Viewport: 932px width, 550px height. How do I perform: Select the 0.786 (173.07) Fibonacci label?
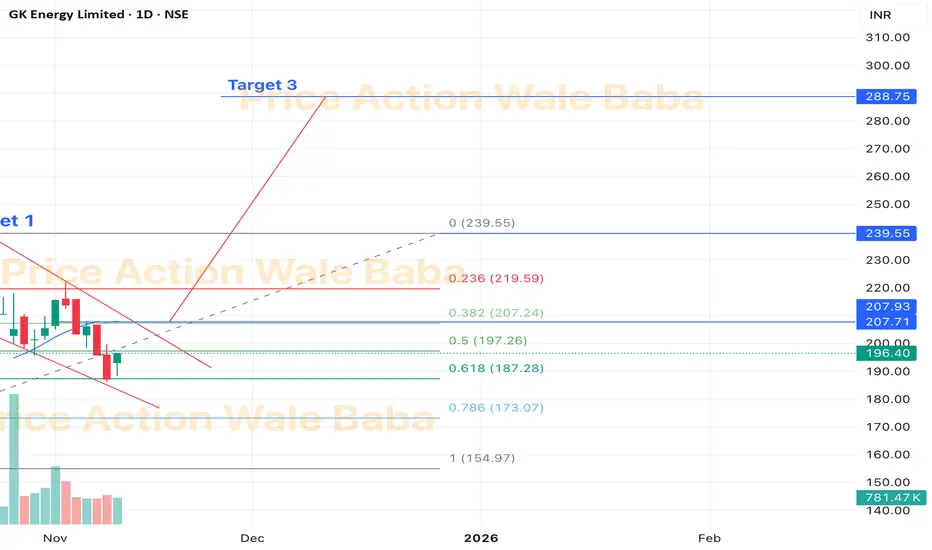coord(496,408)
